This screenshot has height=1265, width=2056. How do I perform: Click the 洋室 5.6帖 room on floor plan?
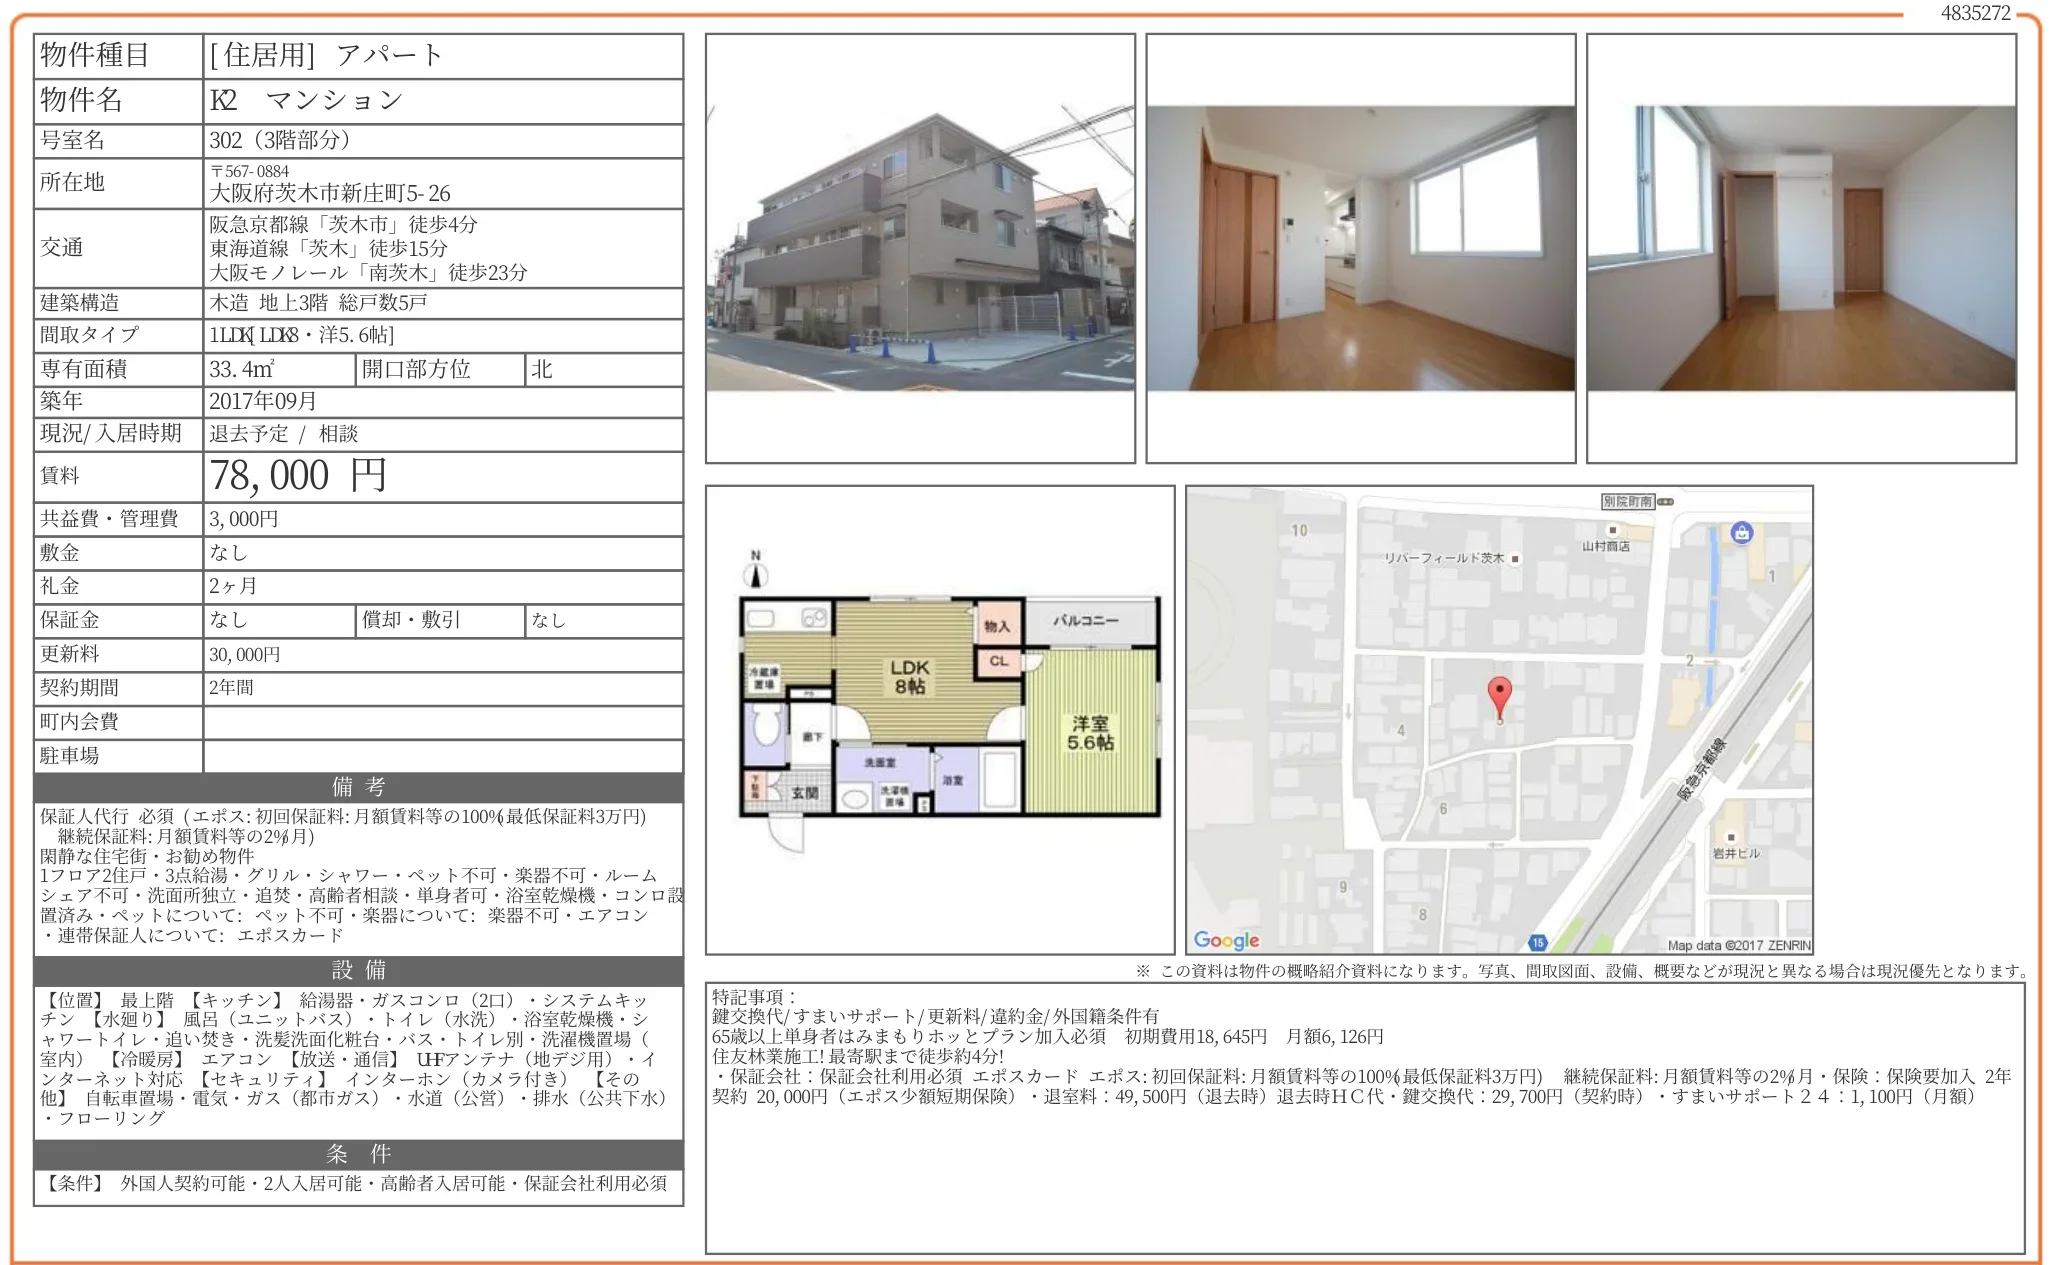(x=1089, y=733)
